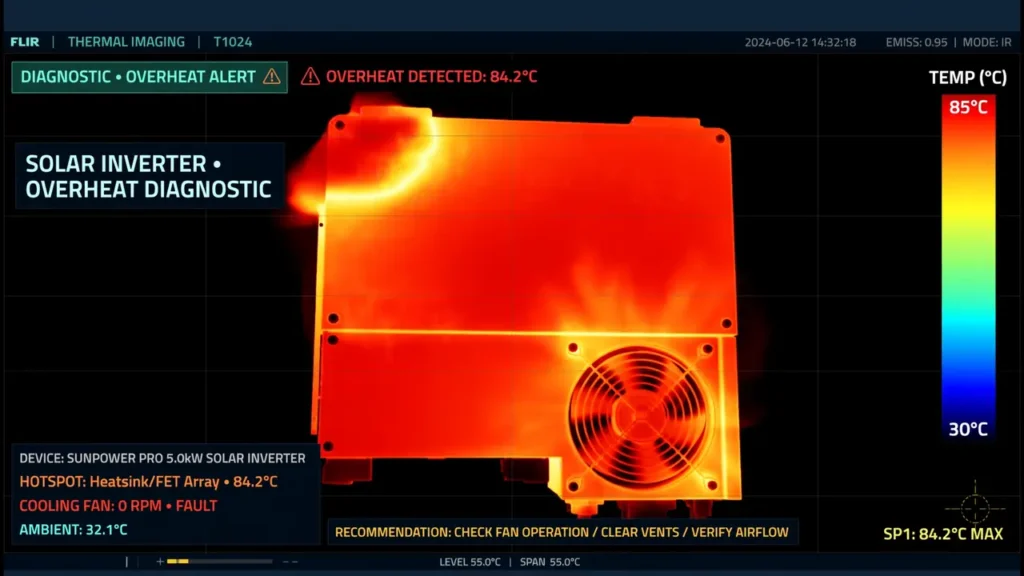This screenshot has height=576, width=1024.
Task: Click the DIAGNOSTIC • OVERHEAT ALERT banner
Action: (150, 77)
